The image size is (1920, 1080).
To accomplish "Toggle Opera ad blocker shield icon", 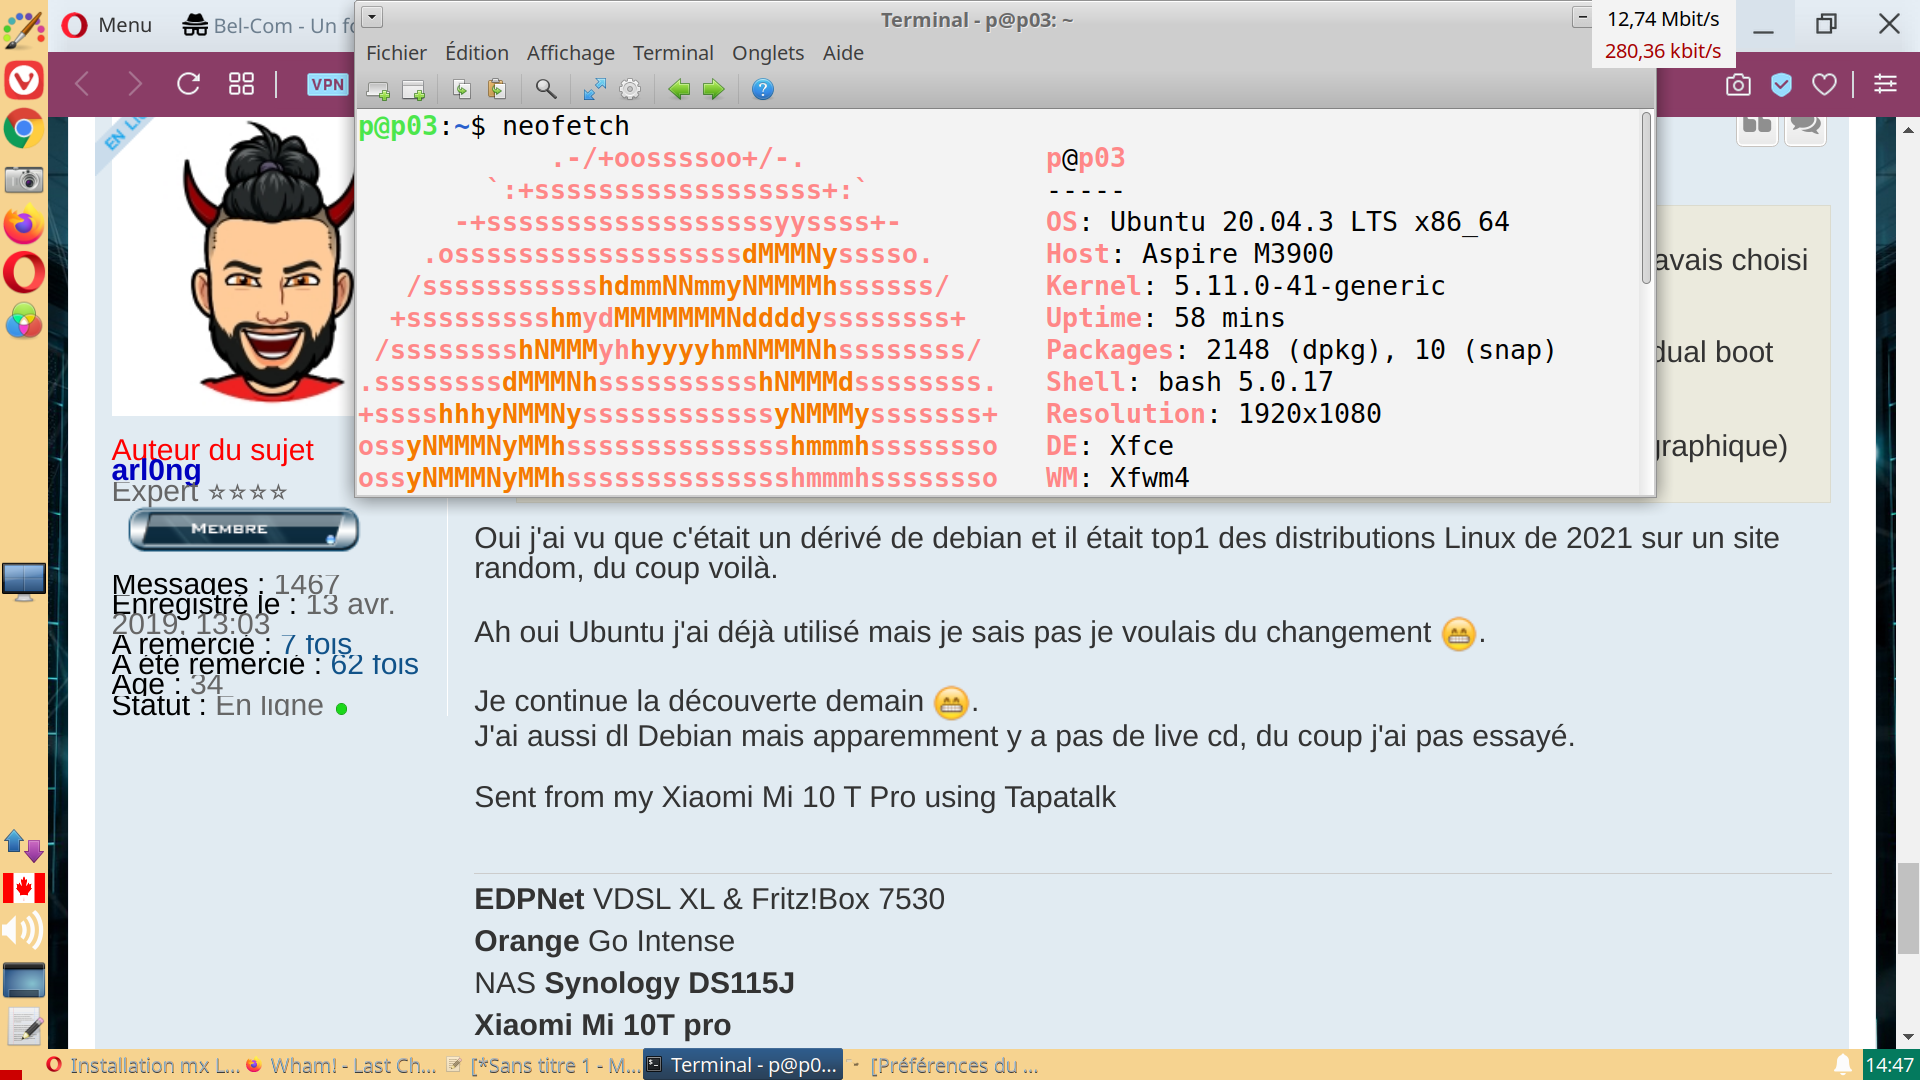I will pyautogui.click(x=1781, y=85).
